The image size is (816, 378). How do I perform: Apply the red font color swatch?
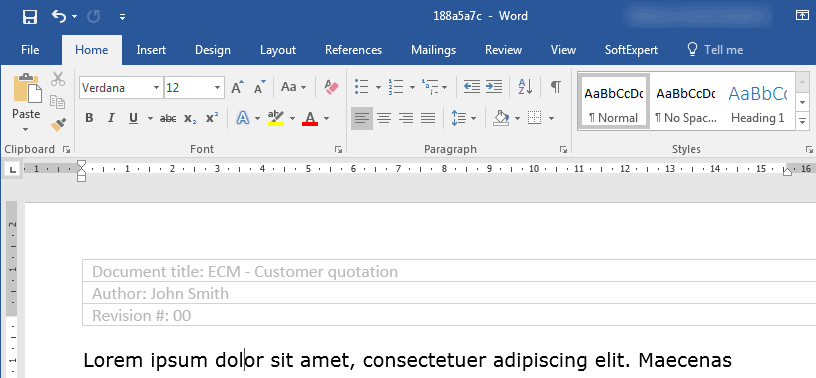[310, 119]
